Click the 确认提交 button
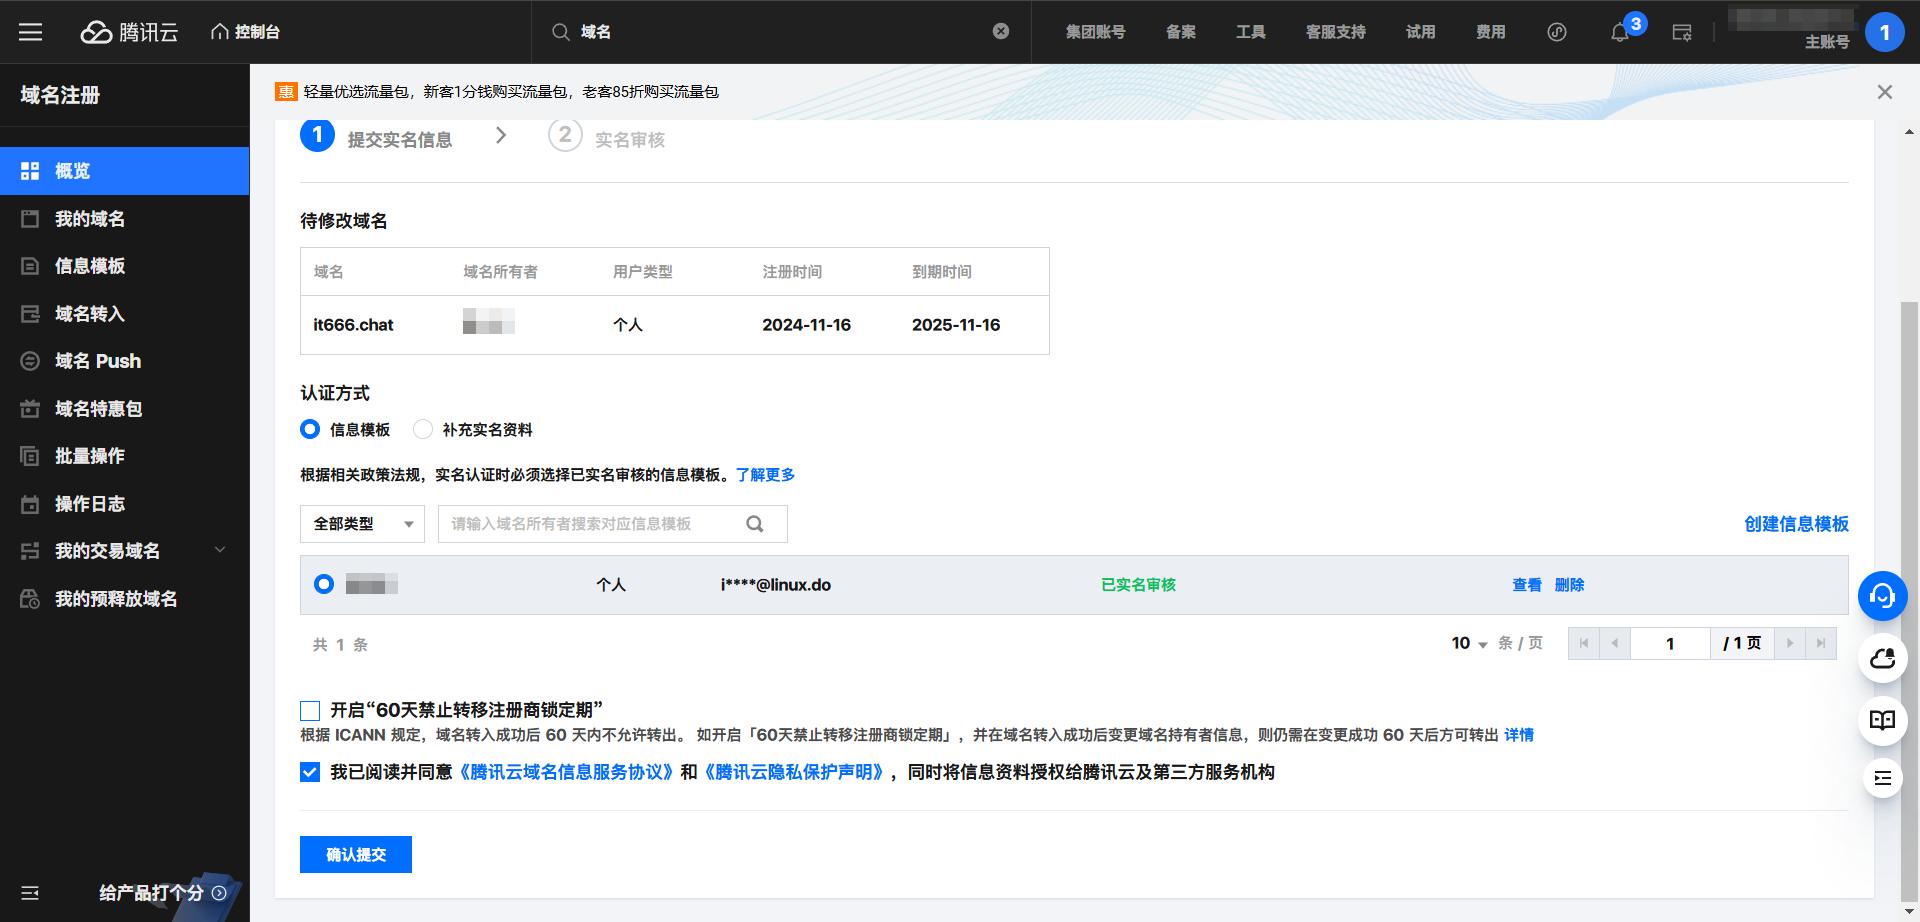Screen dimensions: 1920x922 (356, 854)
